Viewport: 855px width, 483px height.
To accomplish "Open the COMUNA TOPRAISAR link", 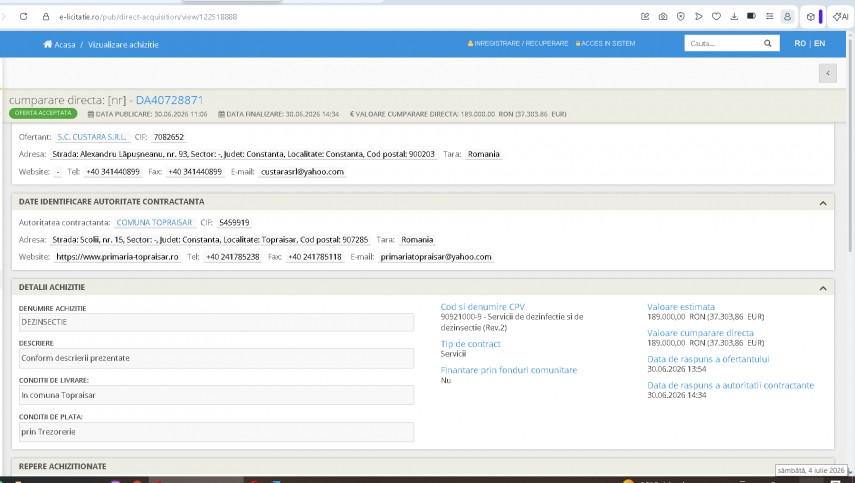I will tap(154, 222).
